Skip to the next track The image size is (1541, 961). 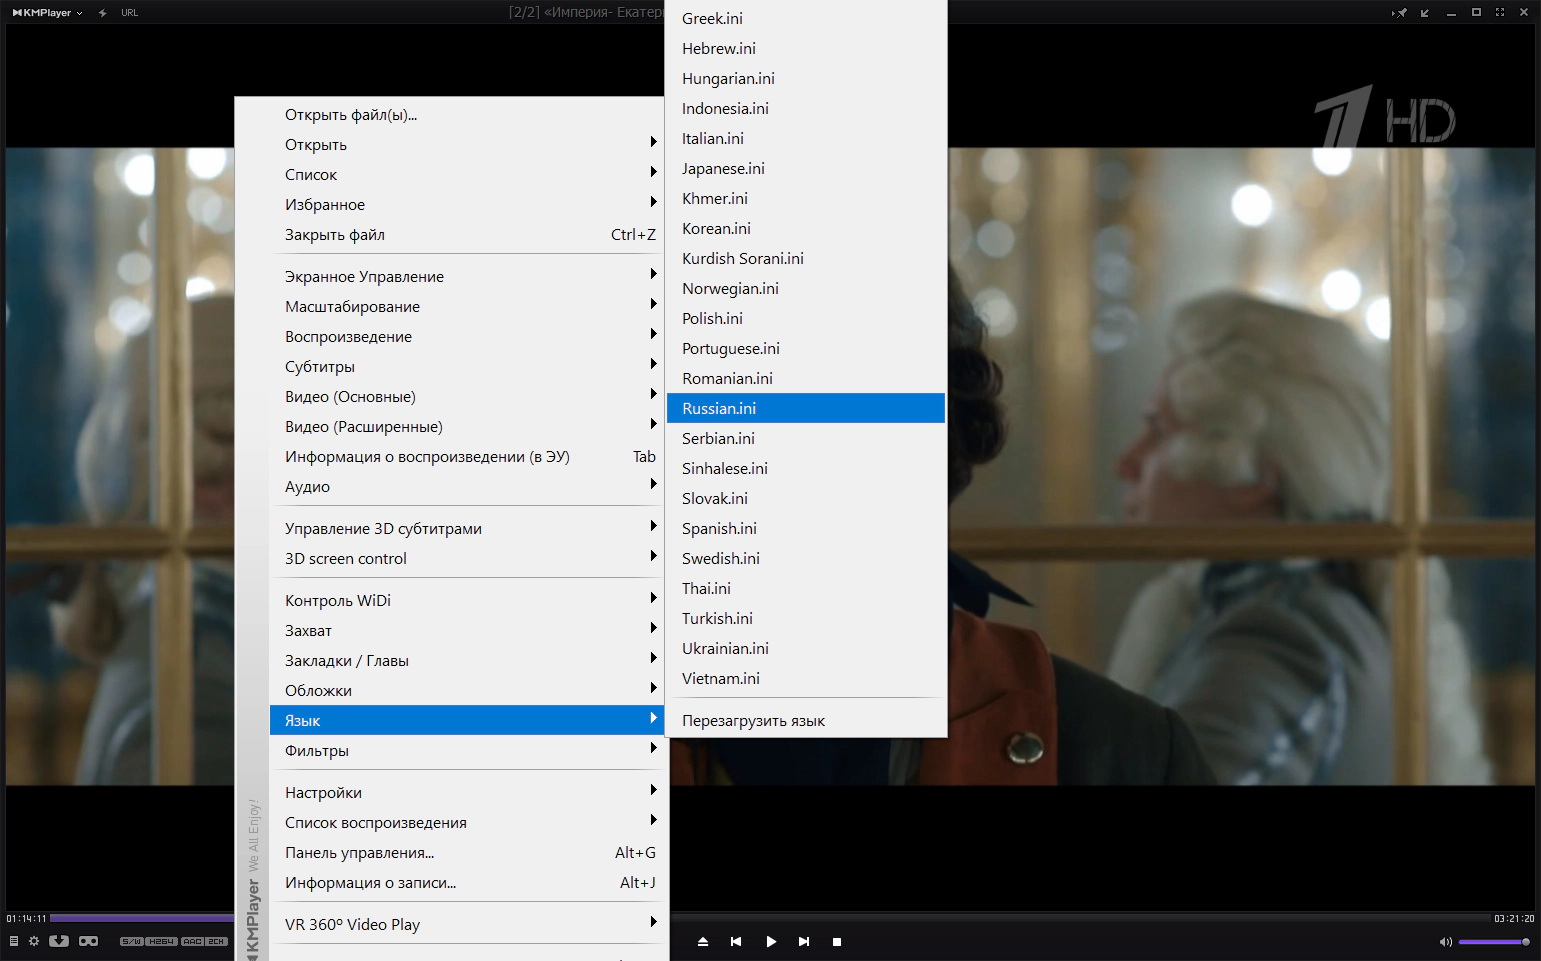[x=804, y=942]
